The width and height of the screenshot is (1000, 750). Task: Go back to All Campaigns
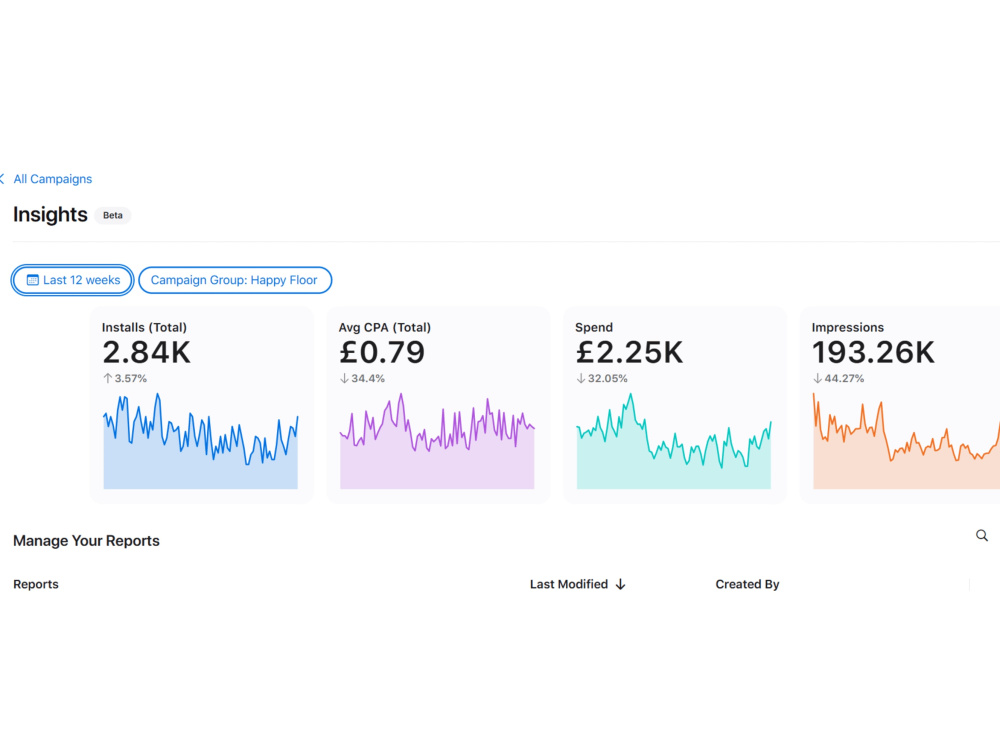(52, 179)
